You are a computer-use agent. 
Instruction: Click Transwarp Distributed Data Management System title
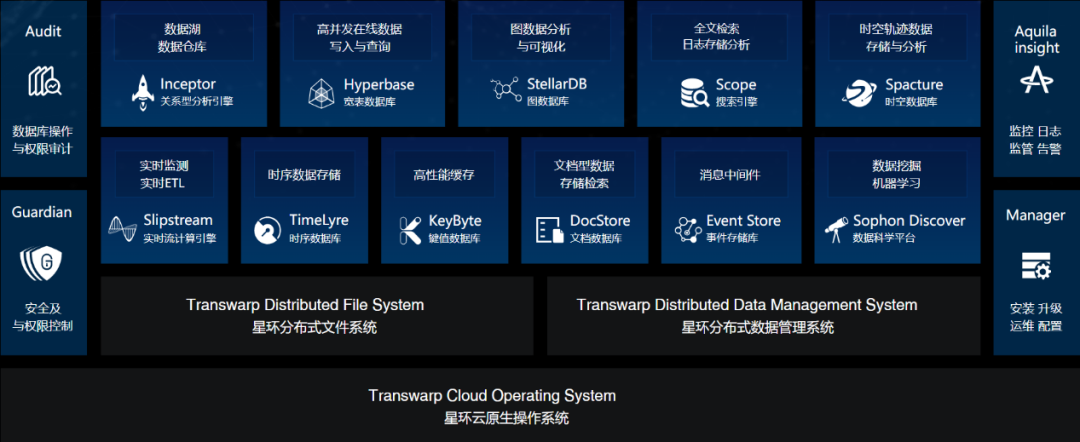click(747, 304)
